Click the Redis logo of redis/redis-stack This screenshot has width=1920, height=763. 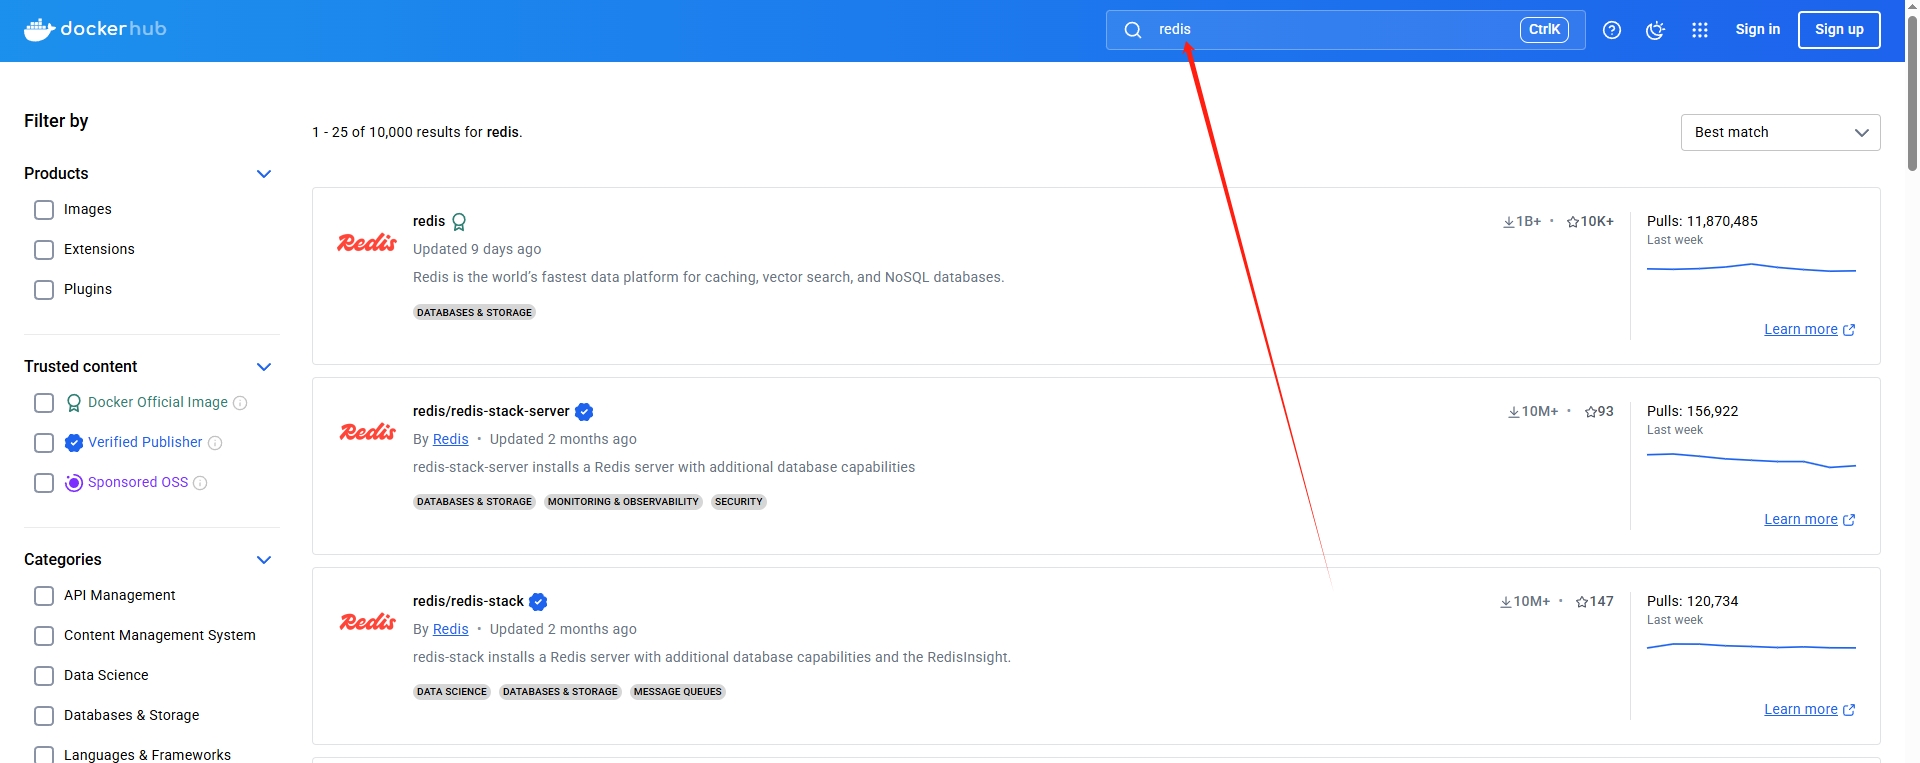point(367,622)
